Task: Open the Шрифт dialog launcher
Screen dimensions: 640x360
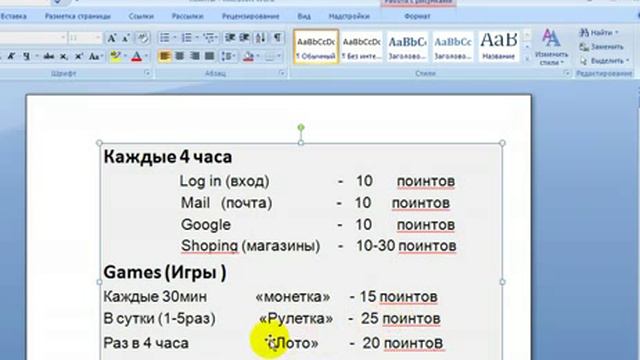Action: click(x=147, y=73)
